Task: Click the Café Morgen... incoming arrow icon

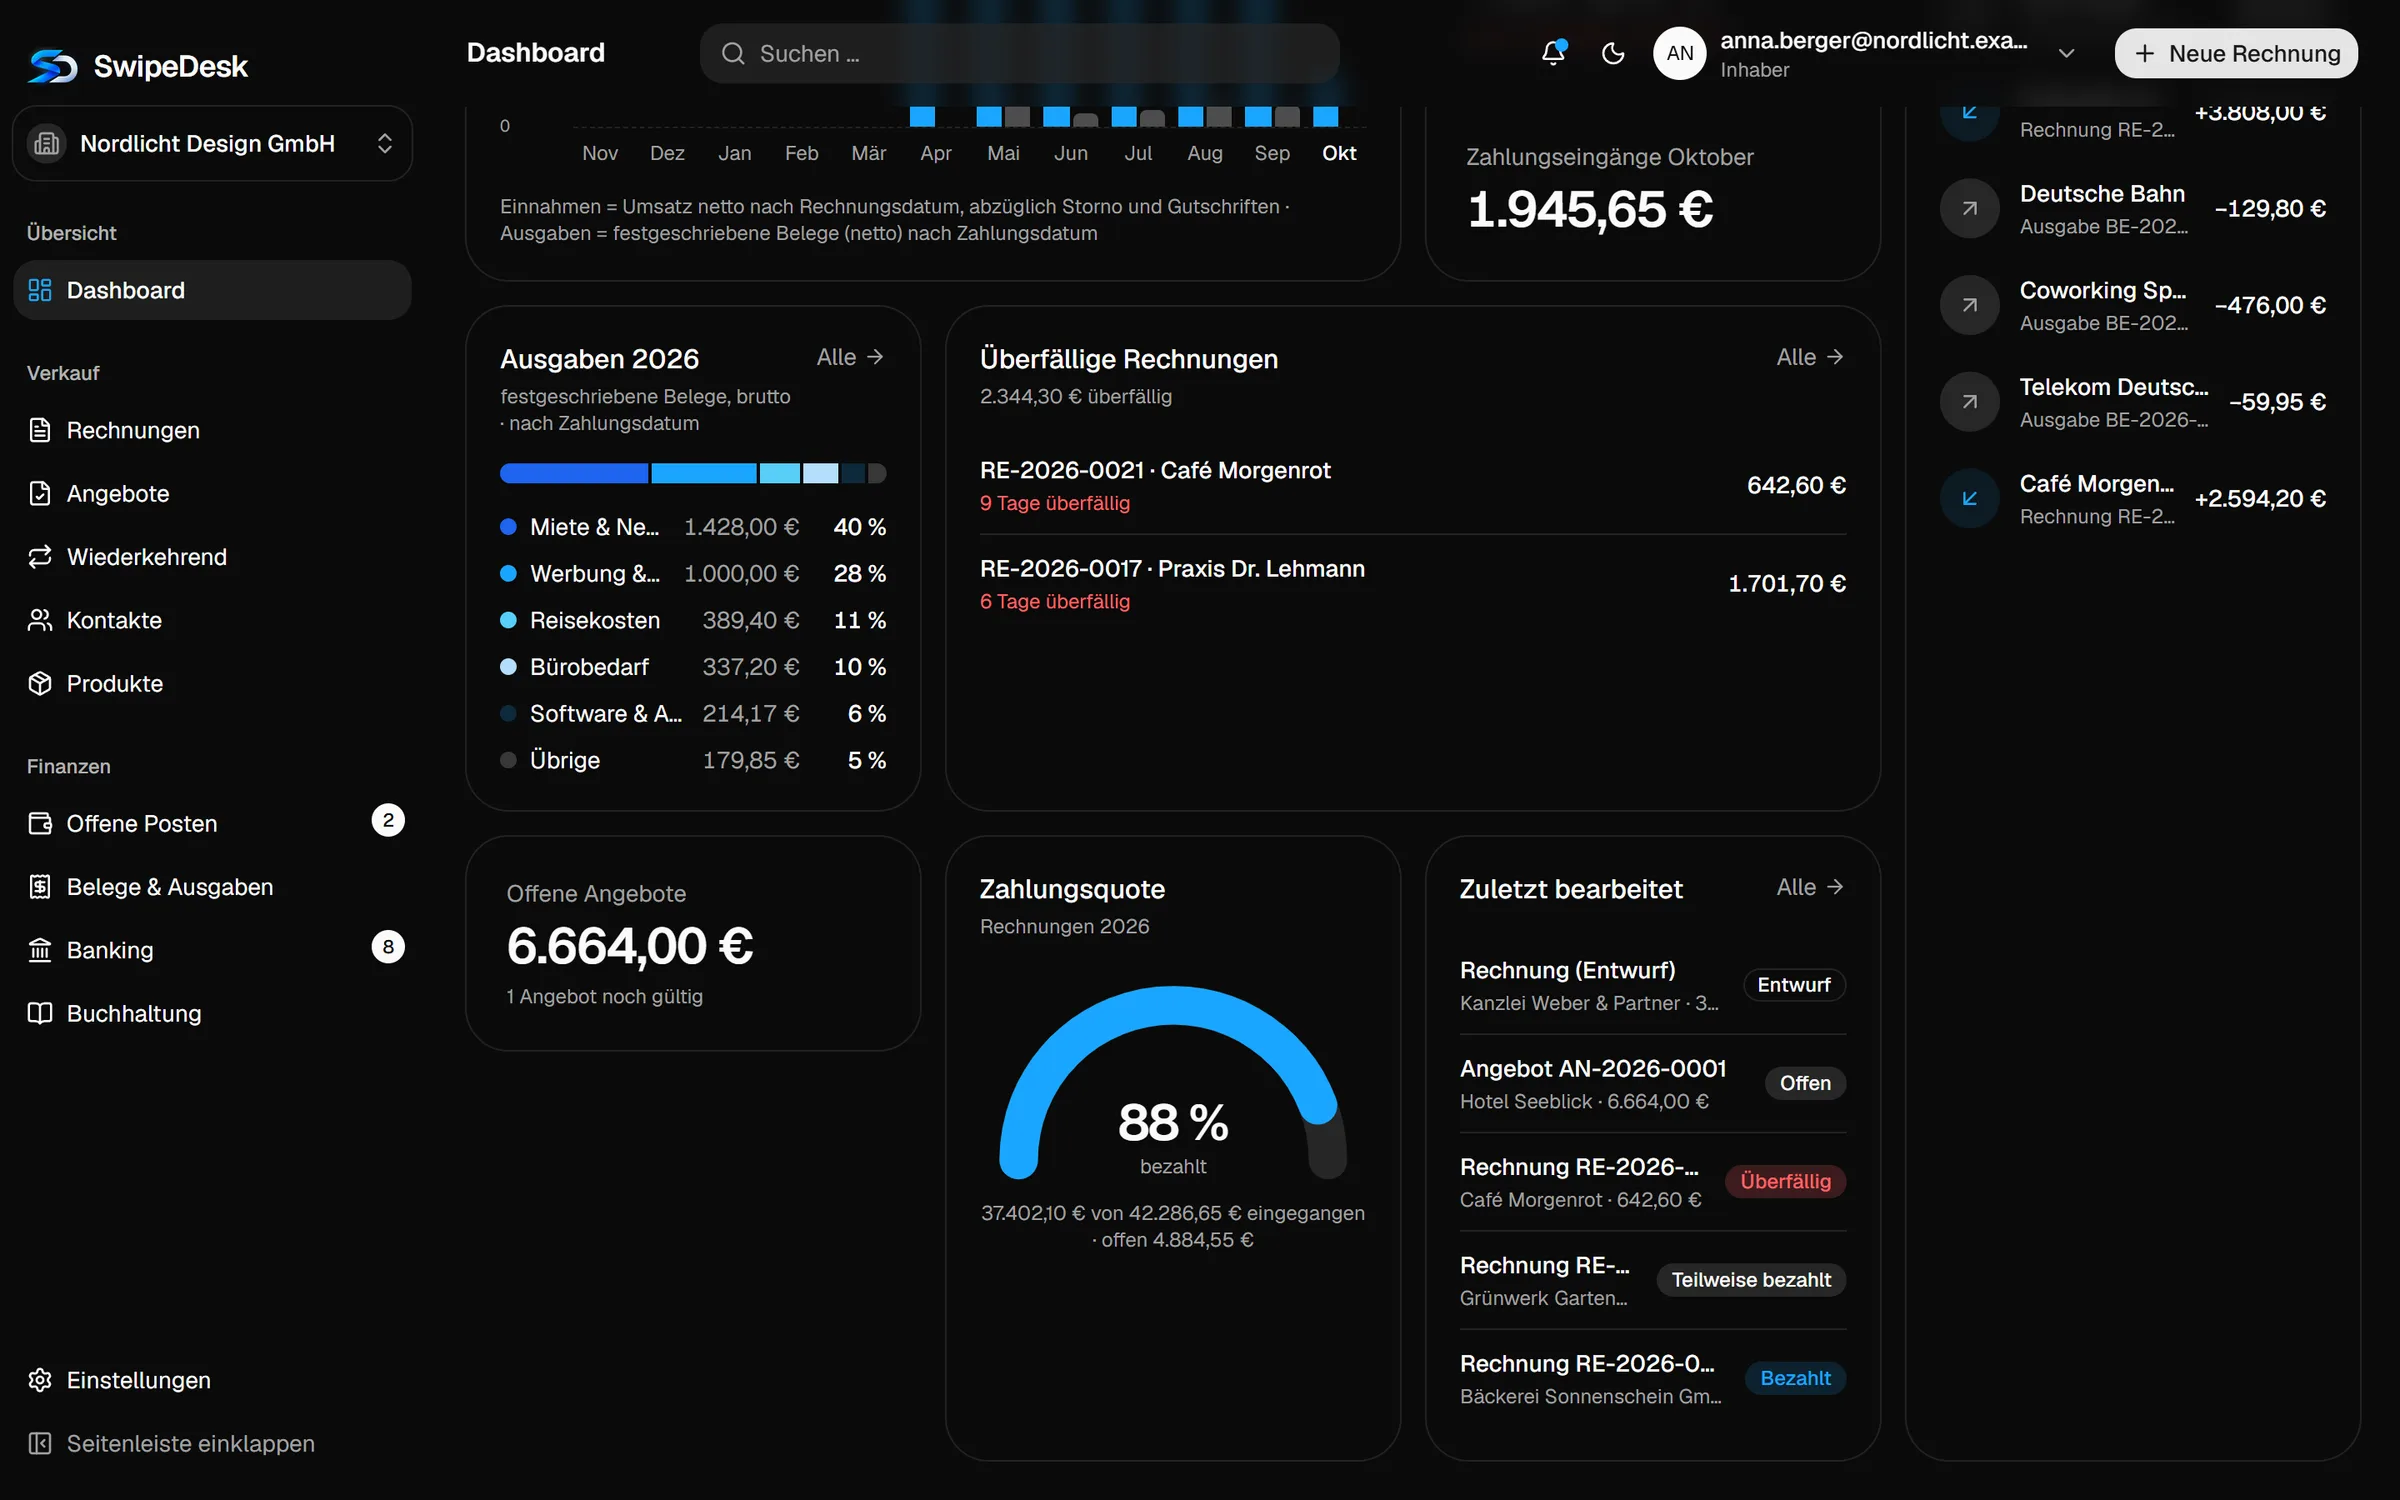Action: pyautogui.click(x=1969, y=498)
